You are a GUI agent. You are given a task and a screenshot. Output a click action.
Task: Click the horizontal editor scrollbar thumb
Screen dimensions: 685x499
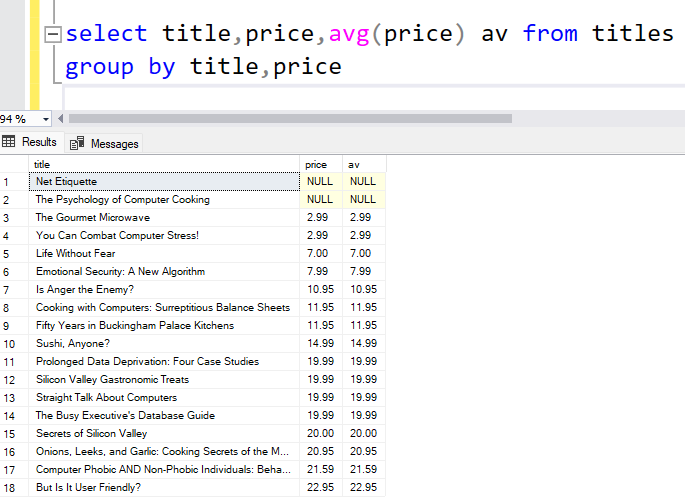pos(290,118)
